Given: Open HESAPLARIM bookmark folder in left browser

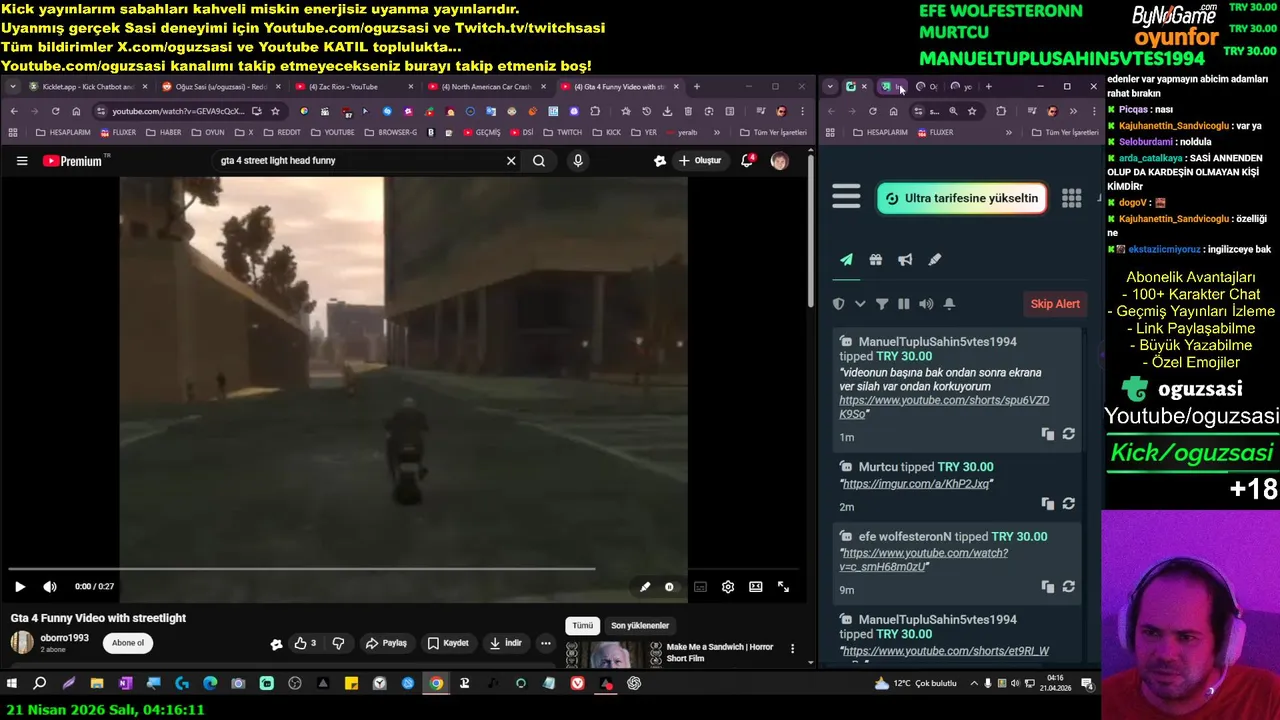Looking at the screenshot, I should coord(62,132).
